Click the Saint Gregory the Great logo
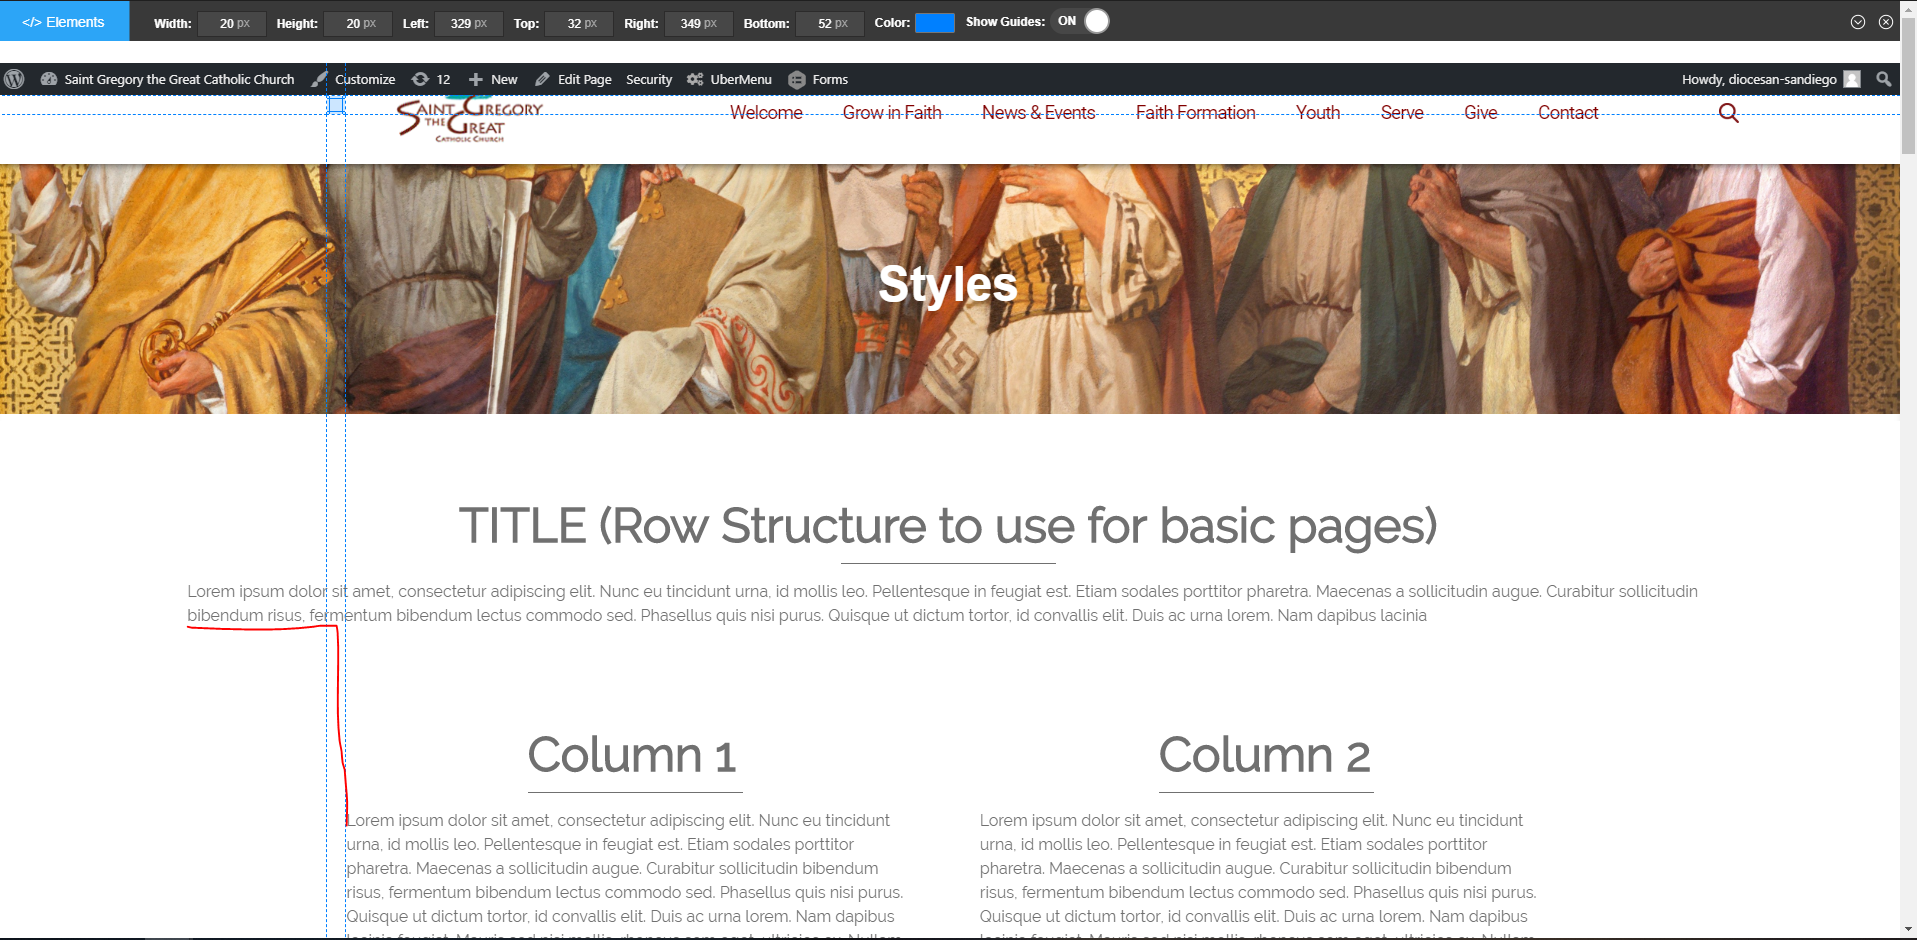 (x=469, y=121)
